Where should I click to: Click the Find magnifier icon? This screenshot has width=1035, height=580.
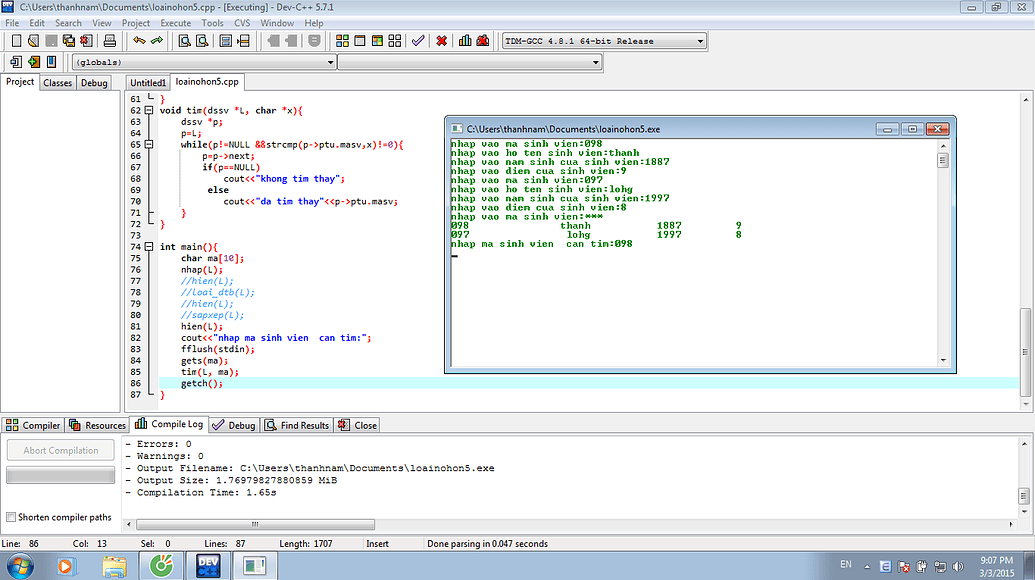pyautogui.click(x=185, y=40)
